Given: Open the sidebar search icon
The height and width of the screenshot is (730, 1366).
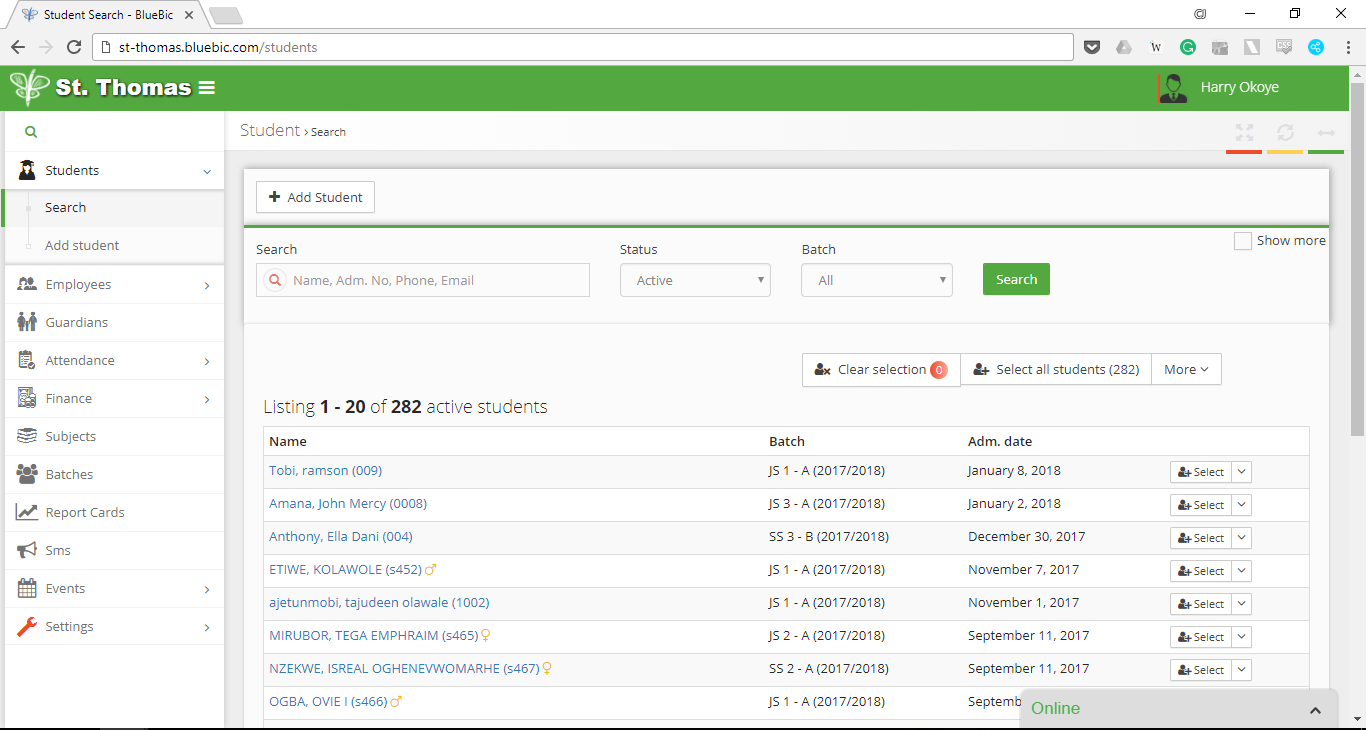Looking at the screenshot, I should click(30, 131).
